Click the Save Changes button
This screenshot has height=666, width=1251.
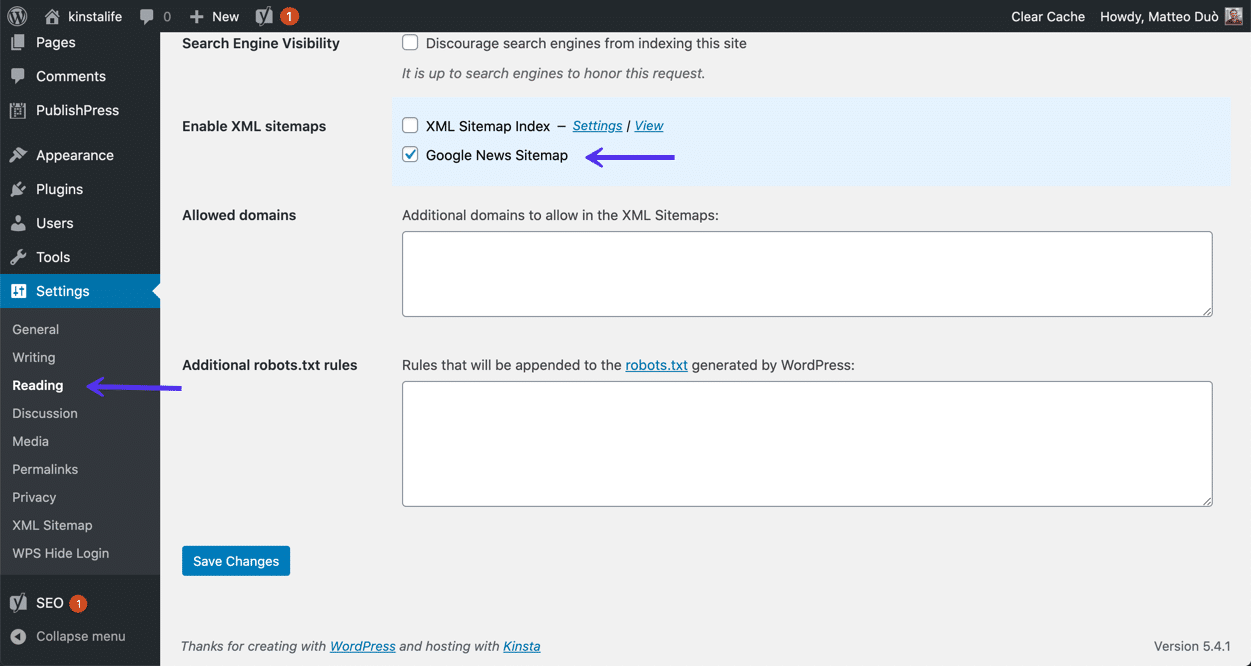pos(236,561)
